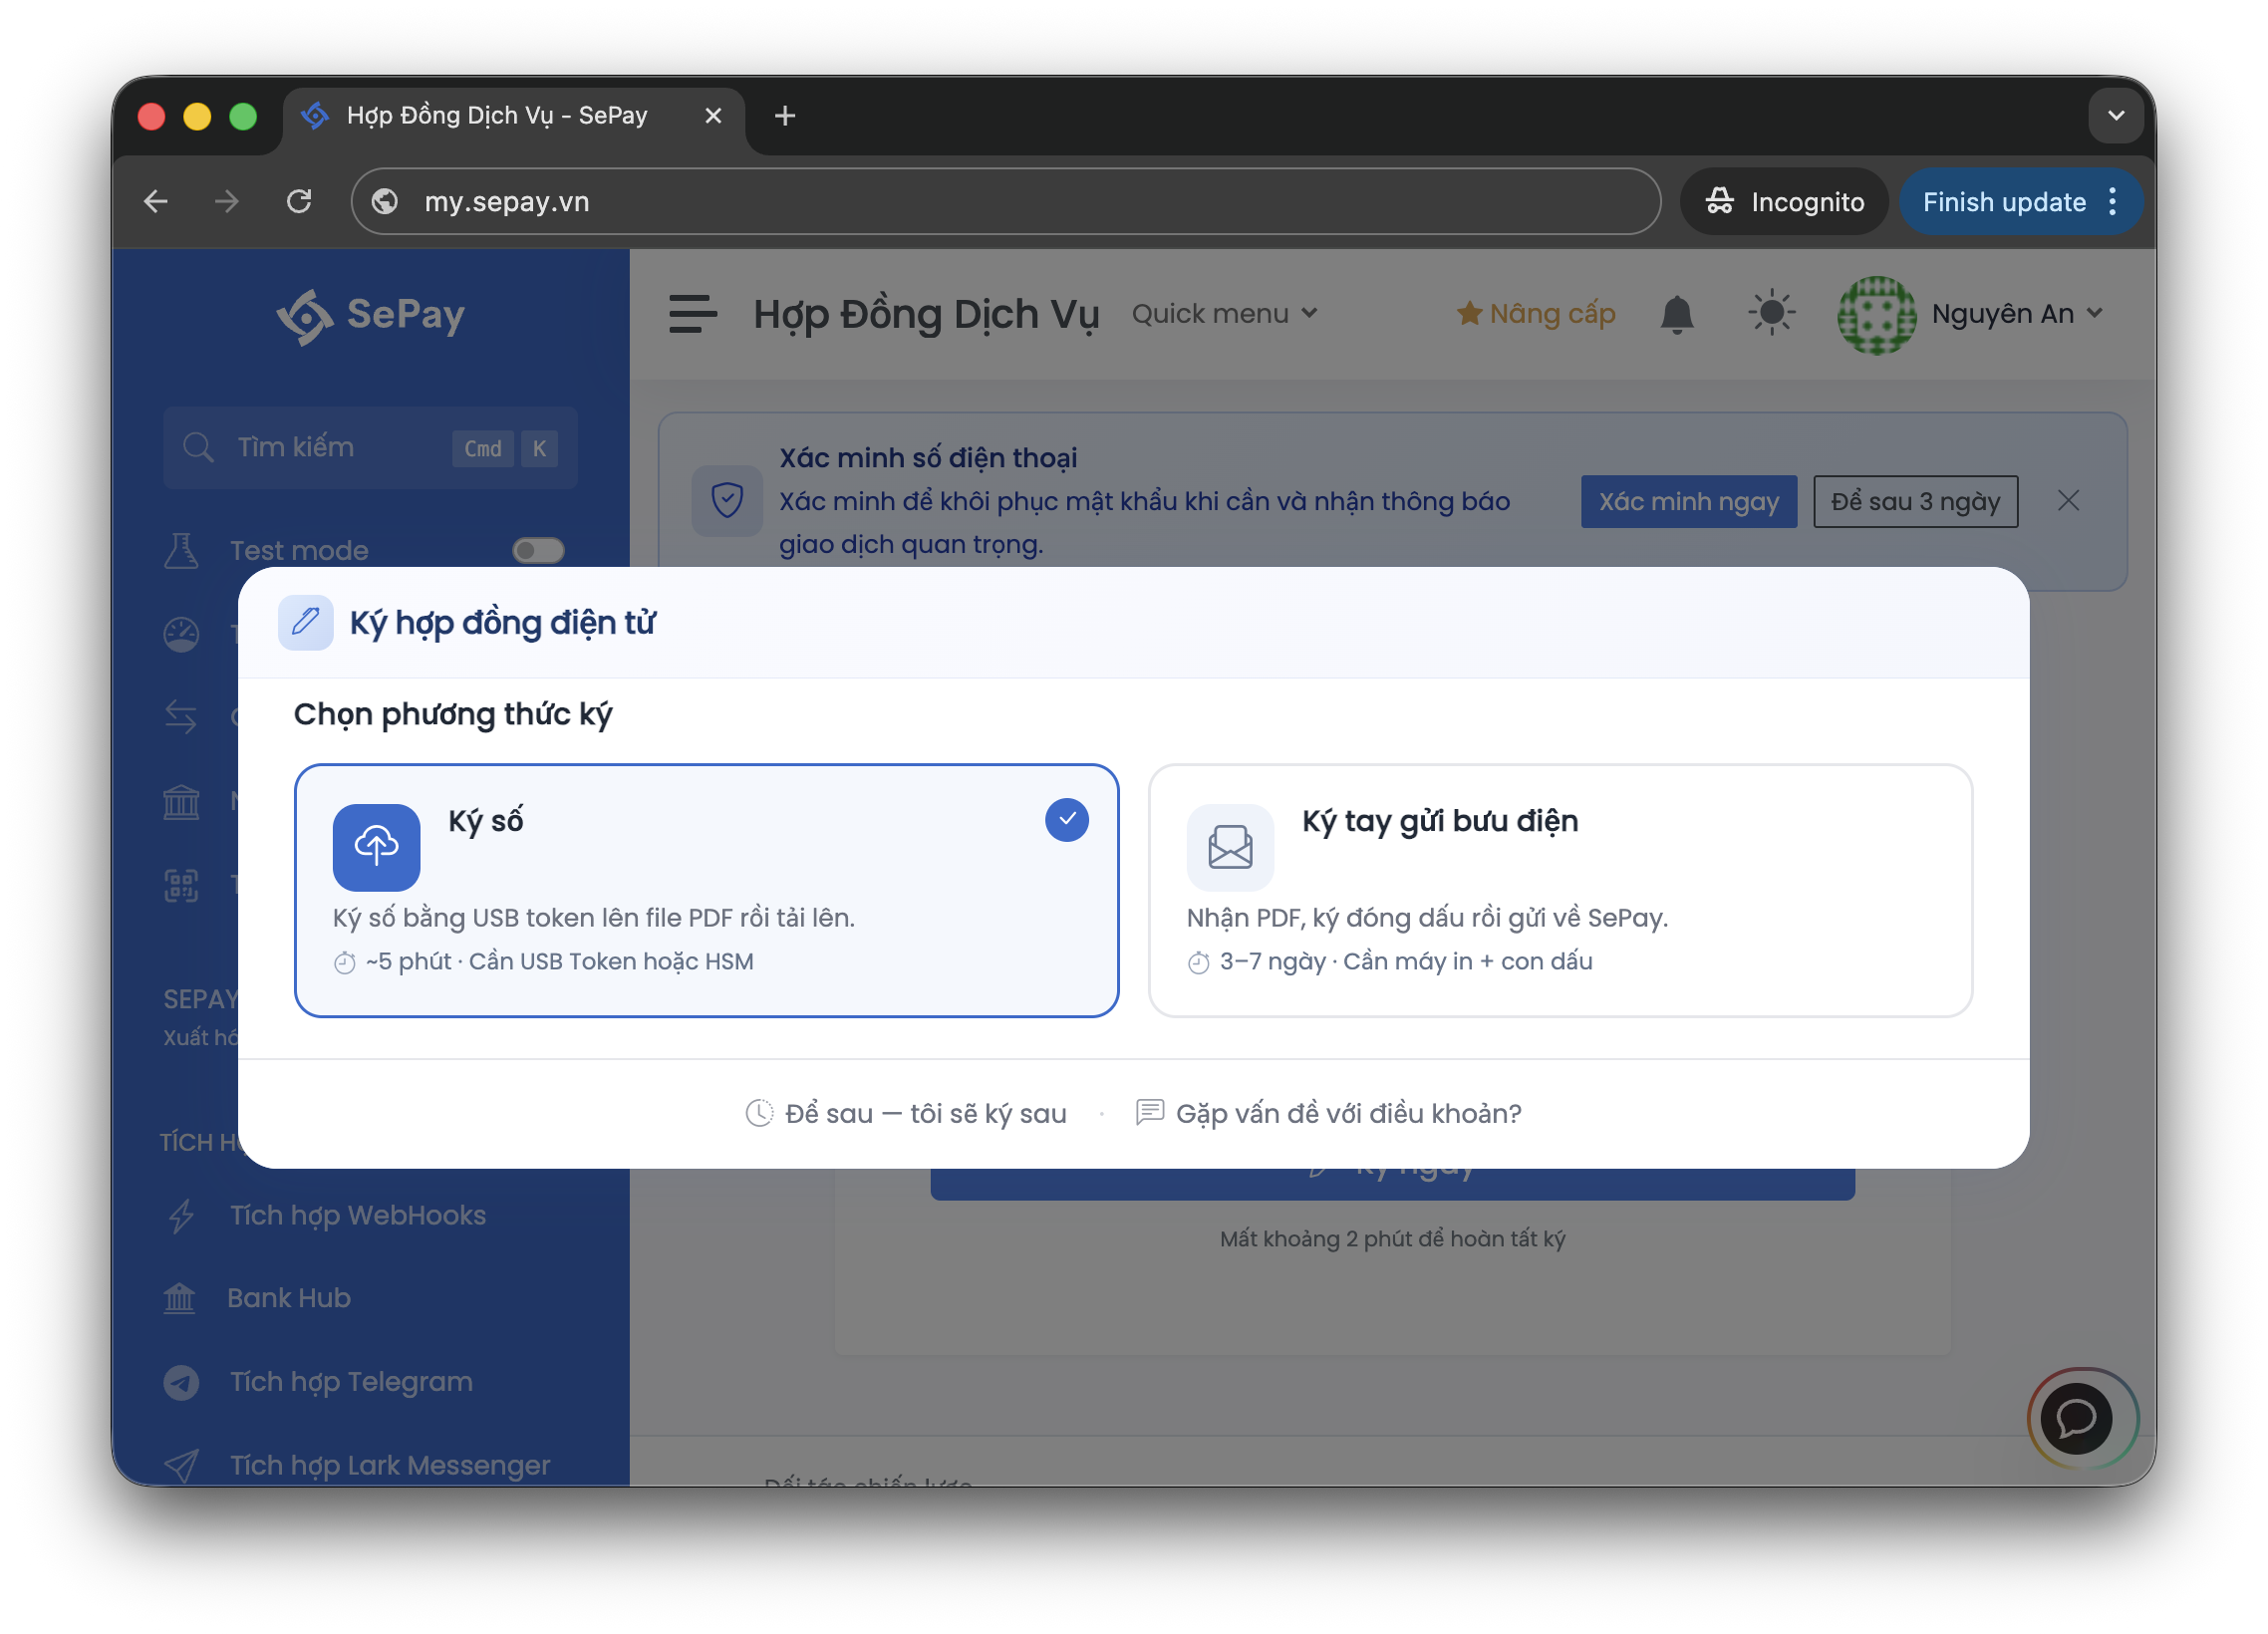The height and width of the screenshot is (1634, 2268).
Task: Click the Nguyên An avatar image
Action: pos(1875,315)
